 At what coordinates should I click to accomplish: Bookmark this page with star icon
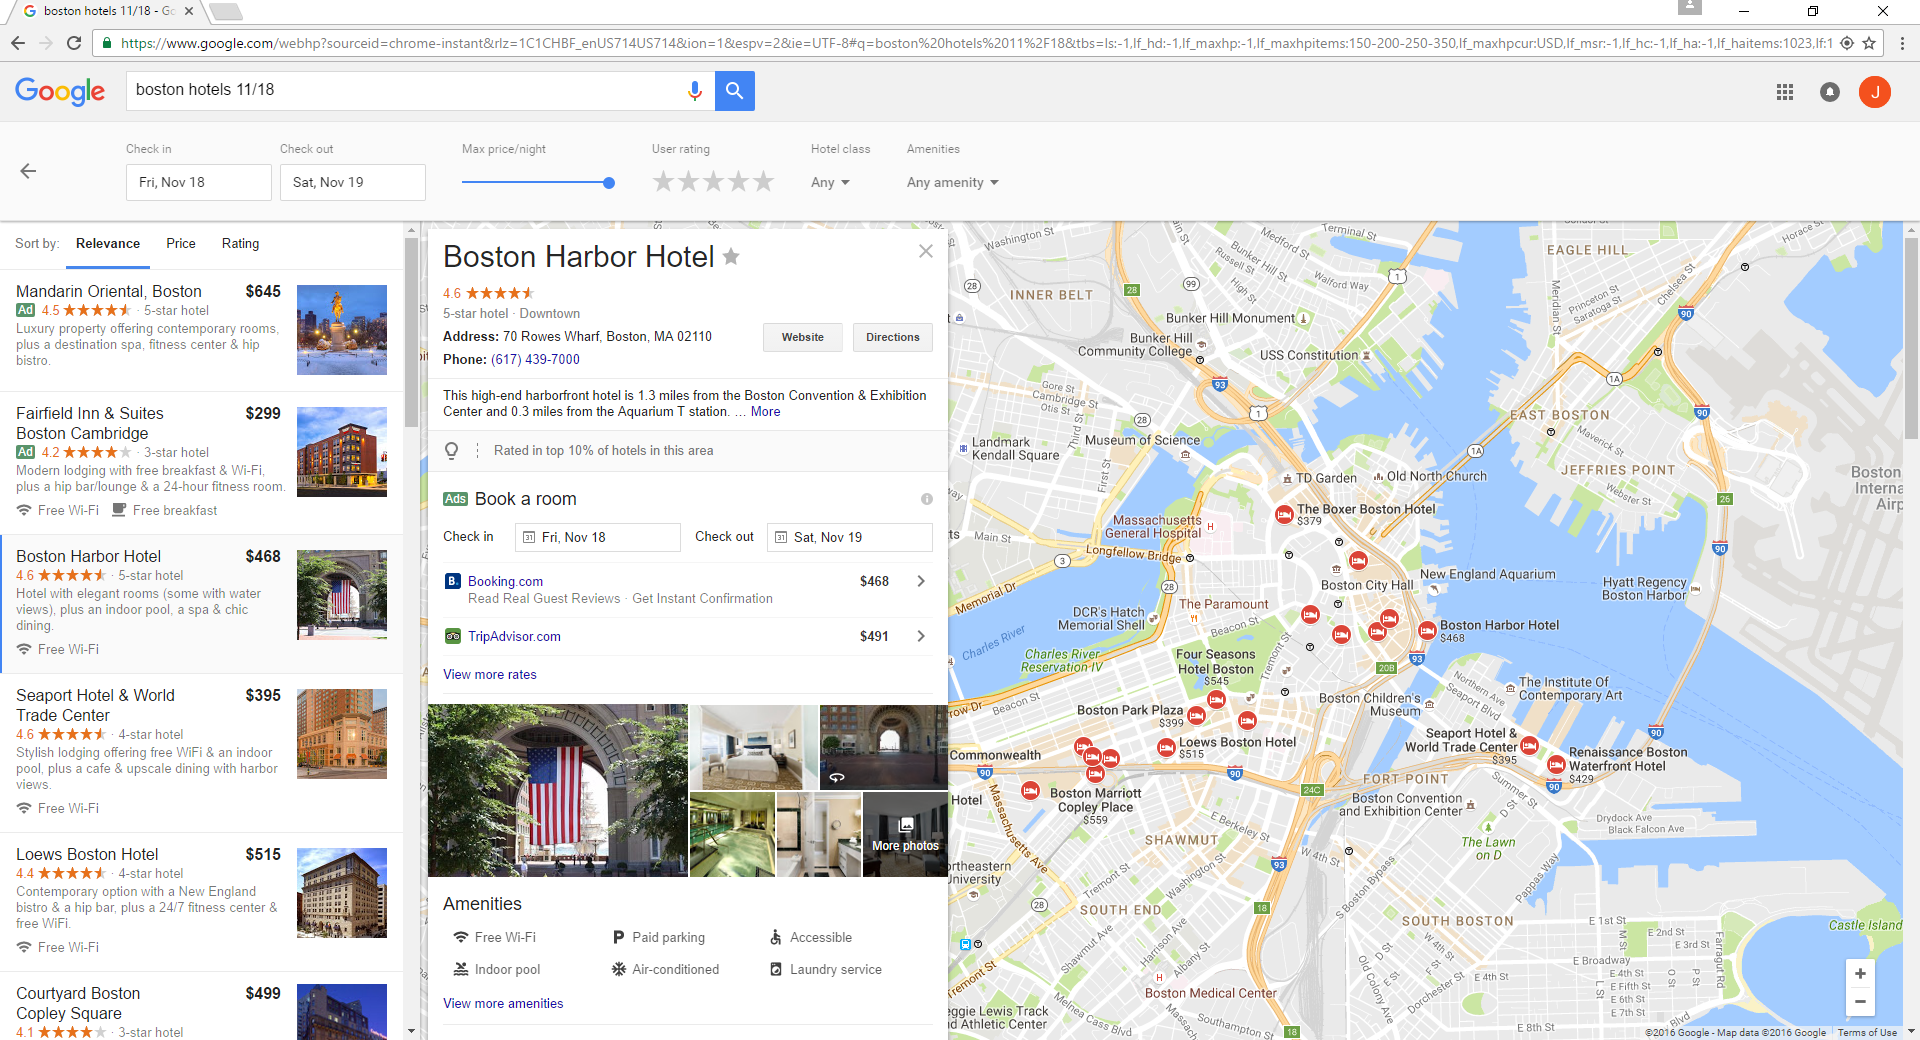pos(1868,43)
